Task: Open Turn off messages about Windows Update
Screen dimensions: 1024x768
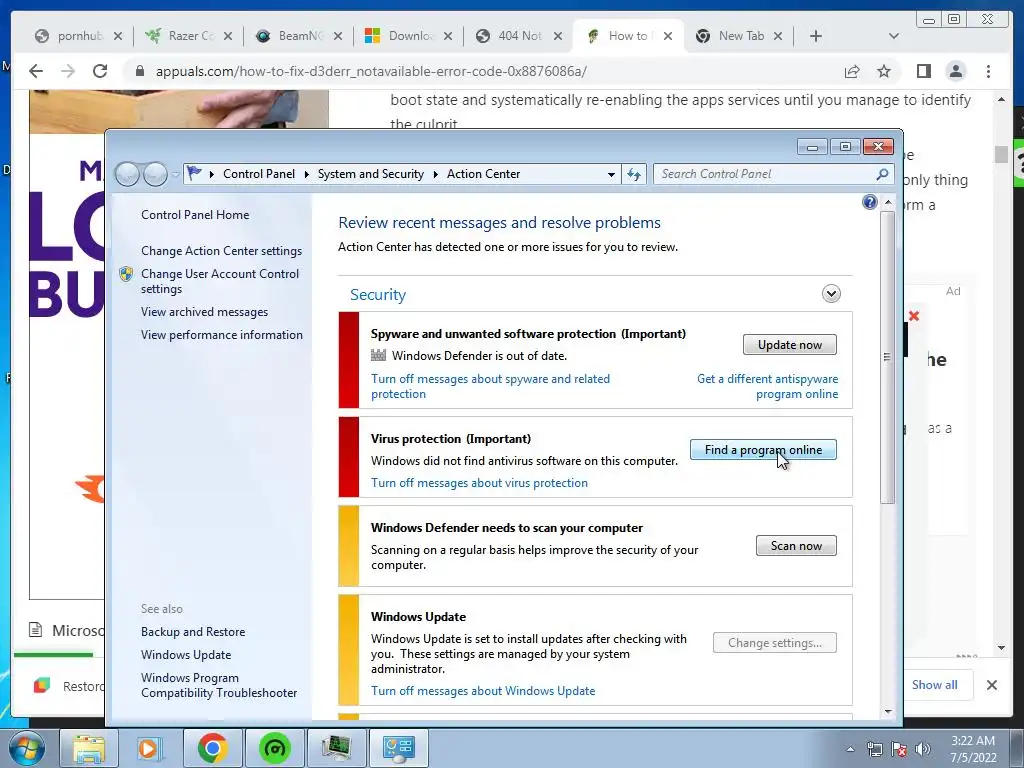Action: 483,691
